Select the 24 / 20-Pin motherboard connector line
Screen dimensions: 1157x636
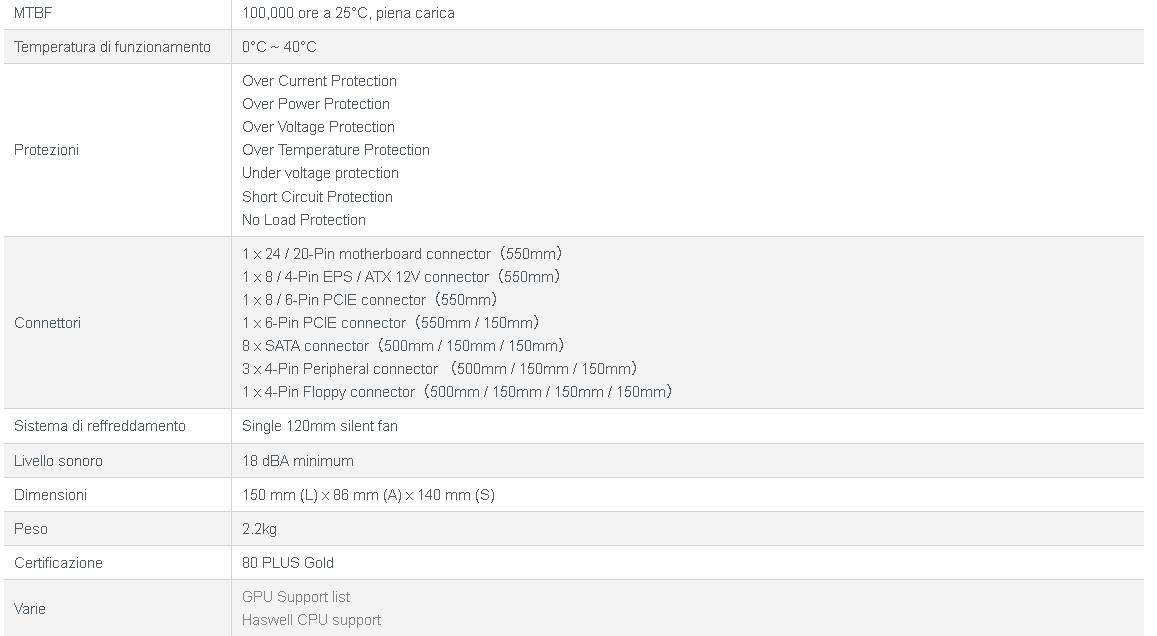[x=402, y=254]
